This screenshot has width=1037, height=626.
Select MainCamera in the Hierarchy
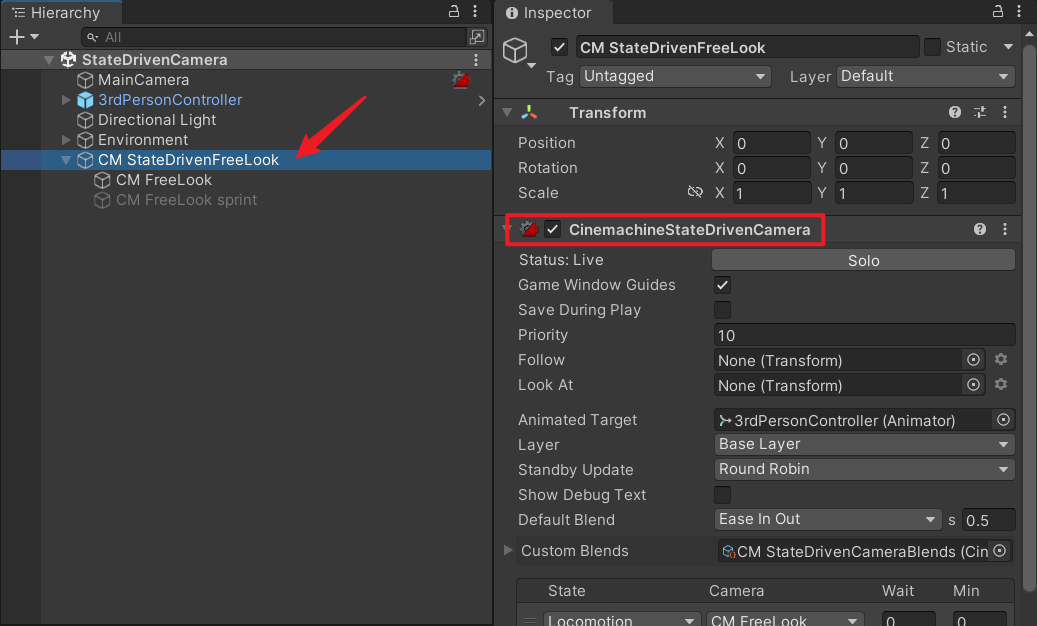click(x=143, y=80)
